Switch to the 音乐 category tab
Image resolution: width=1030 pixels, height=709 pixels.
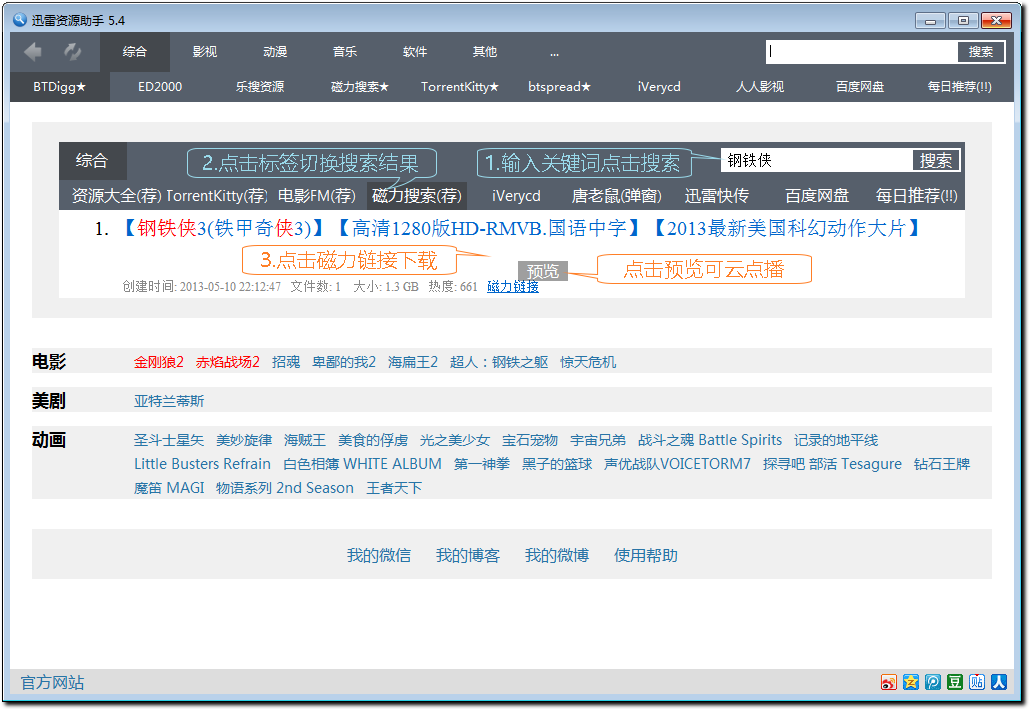tap(345, 51)
